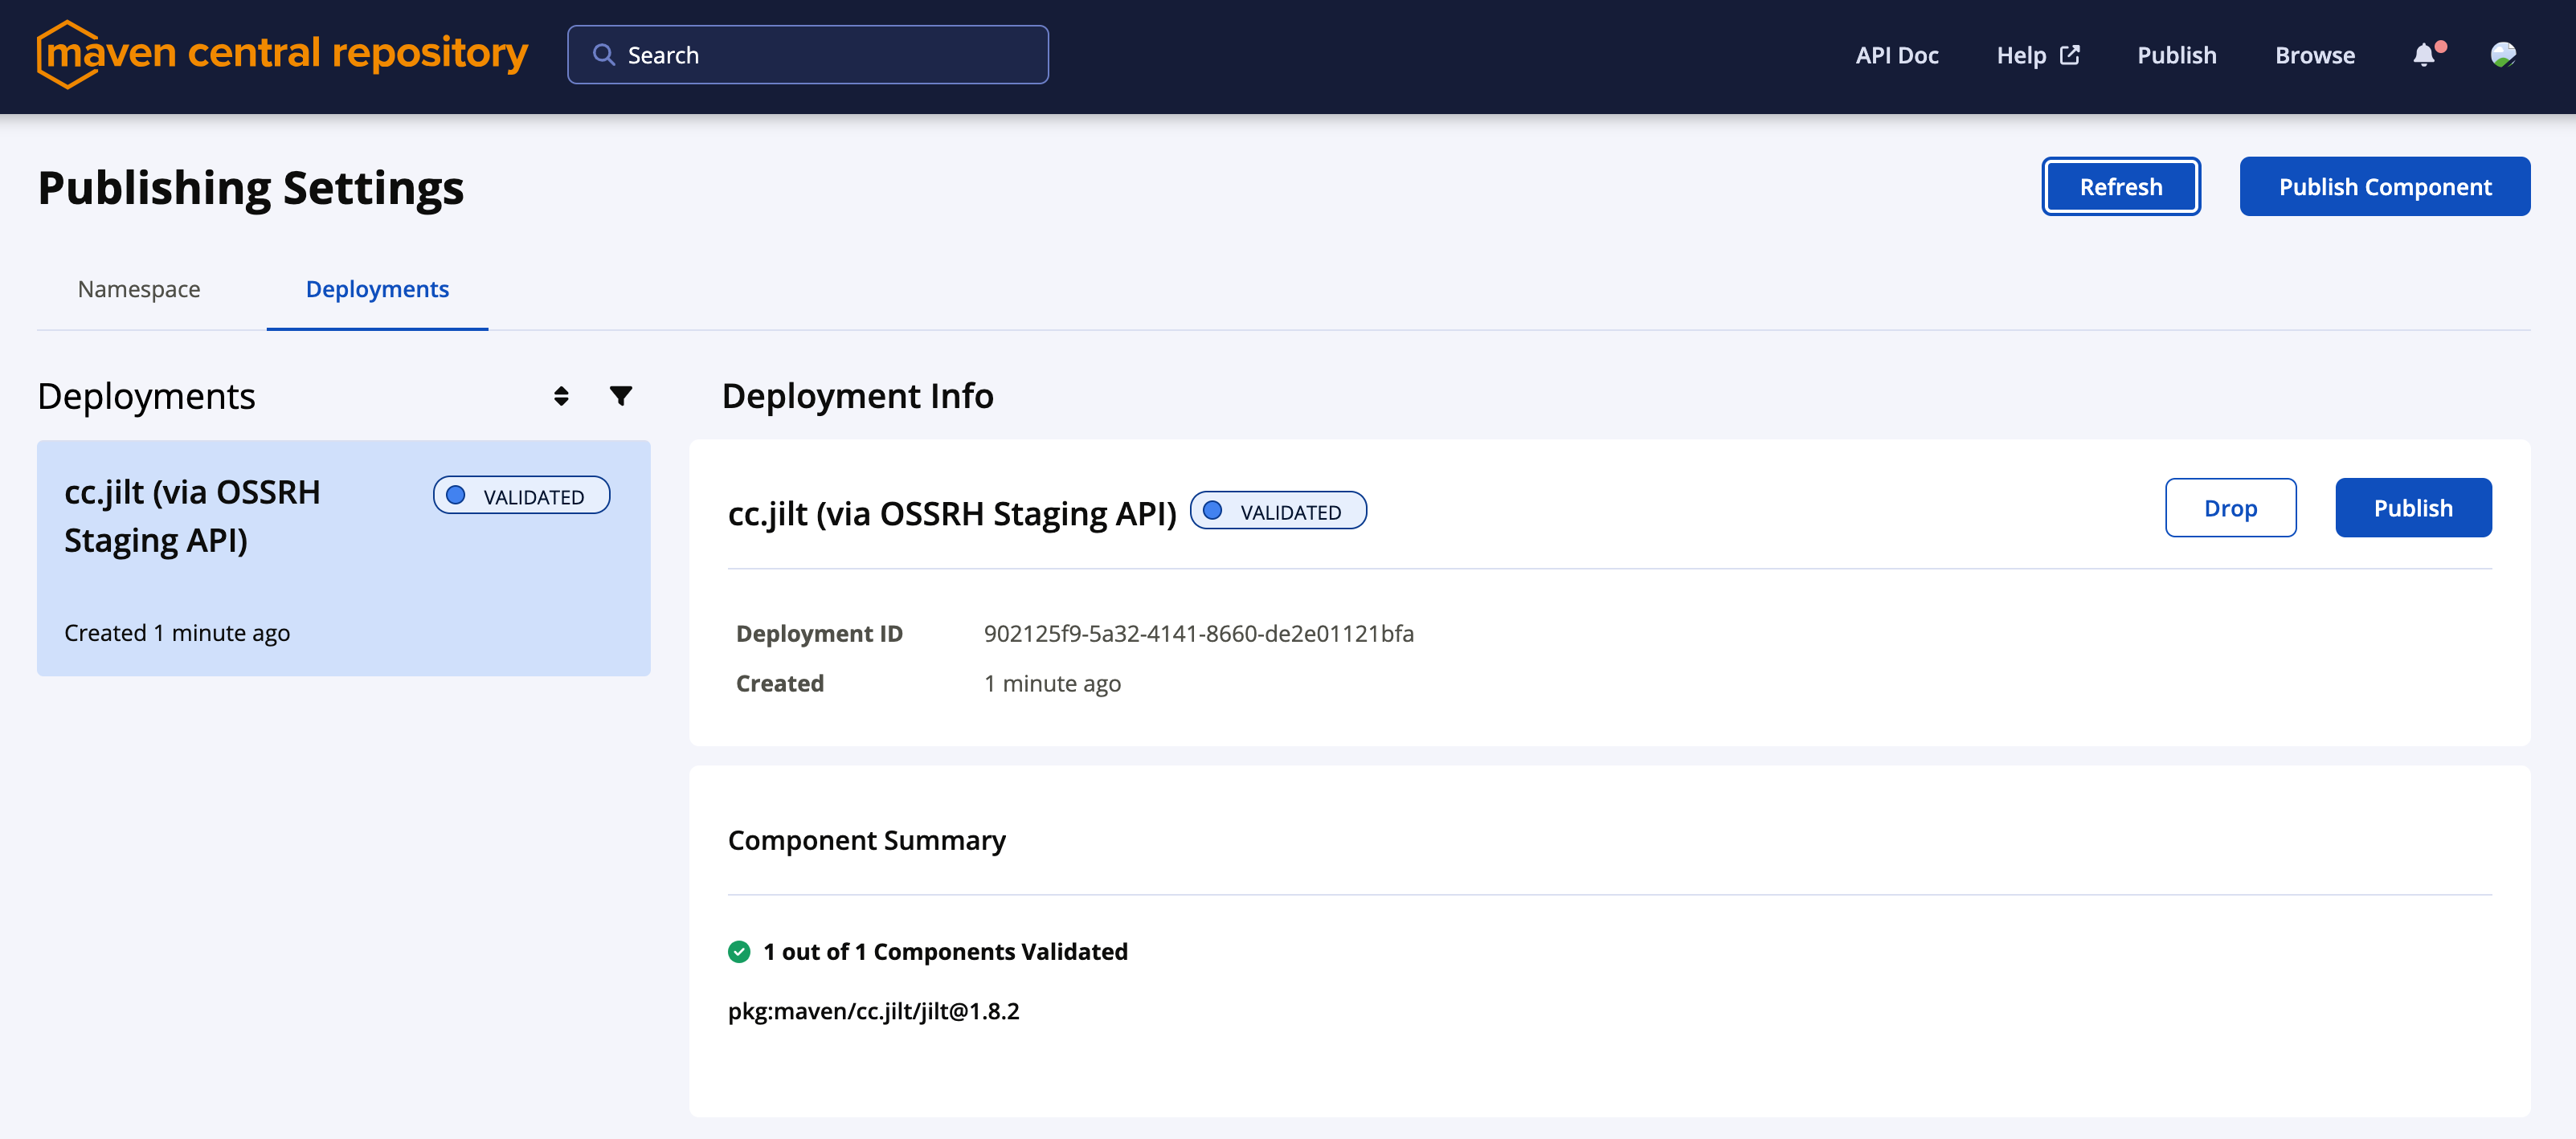Click deployment ID 902125f9-5a32-4141-8660-de2e01121bfa
Viewport: 2576px width, 1139px height.
1199,634
